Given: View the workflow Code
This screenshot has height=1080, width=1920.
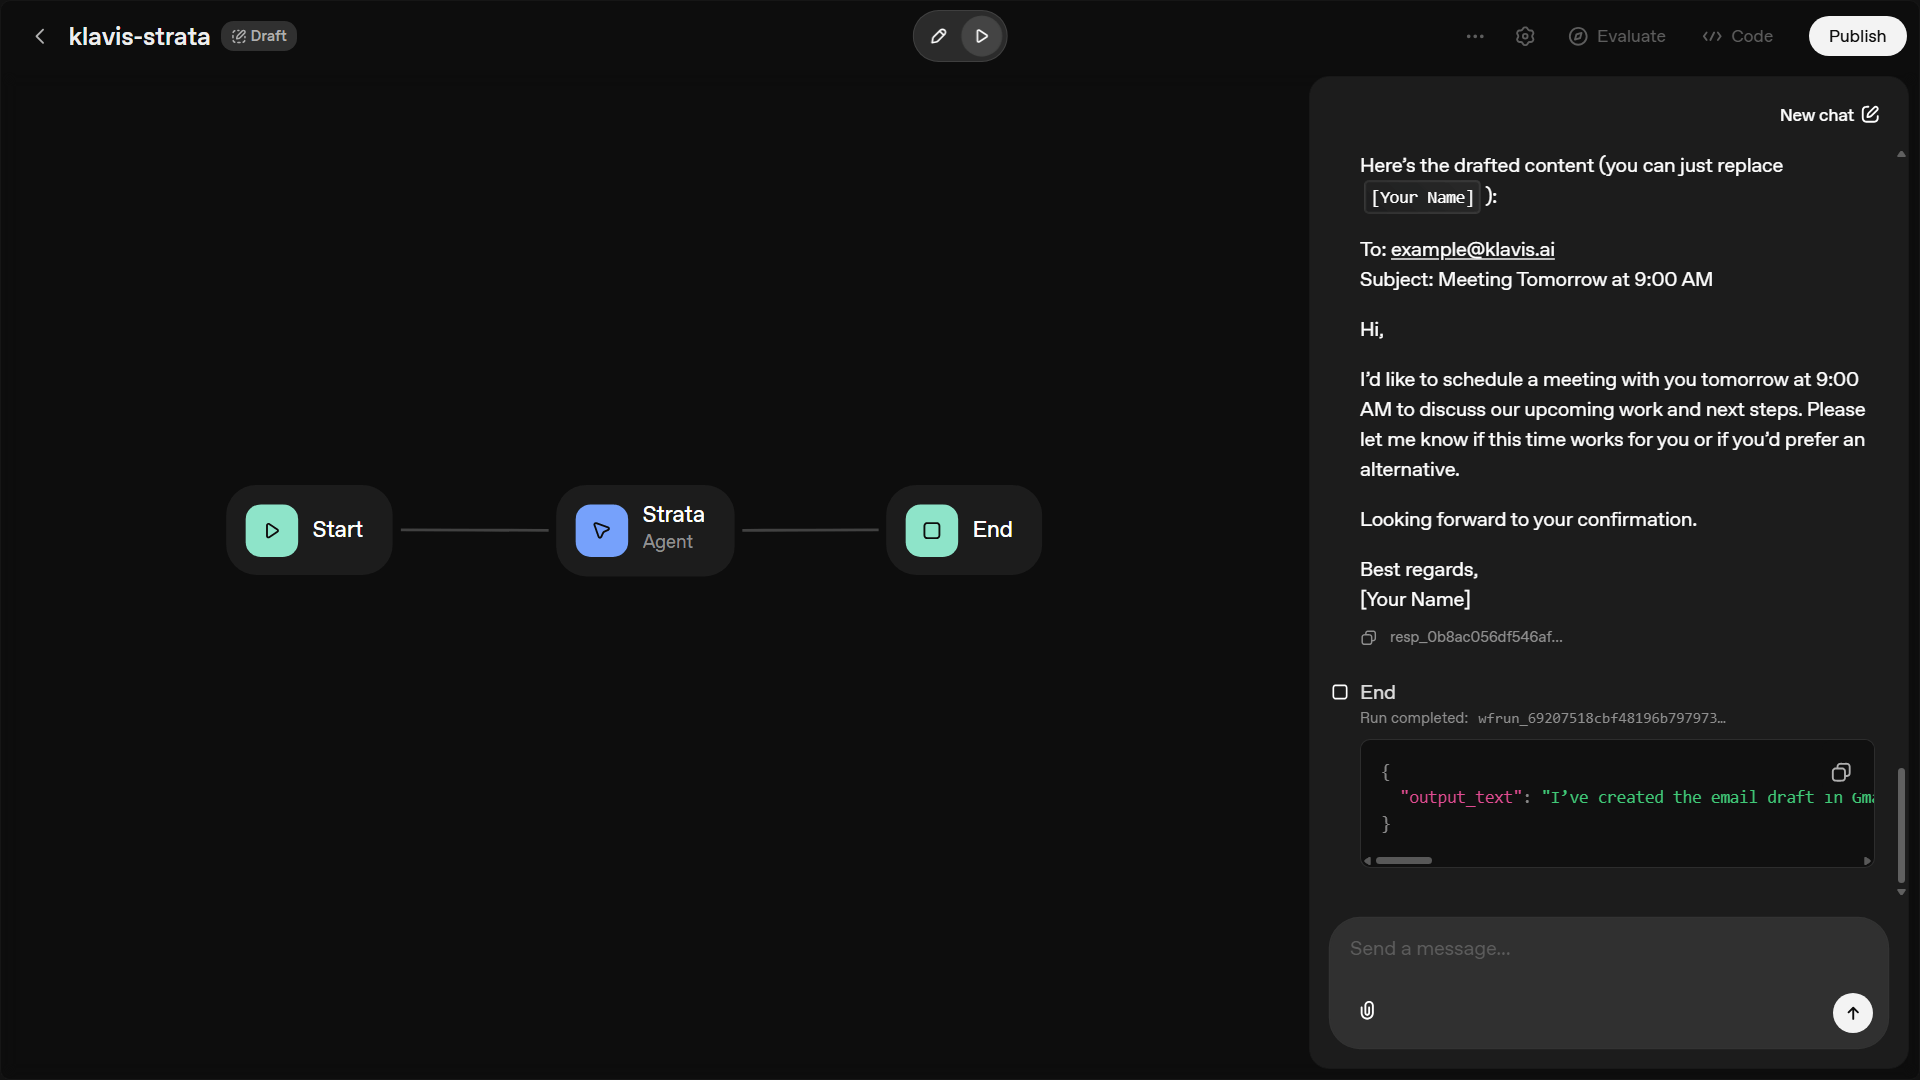Looking at the screenshot, I should tap(1737, 36).
